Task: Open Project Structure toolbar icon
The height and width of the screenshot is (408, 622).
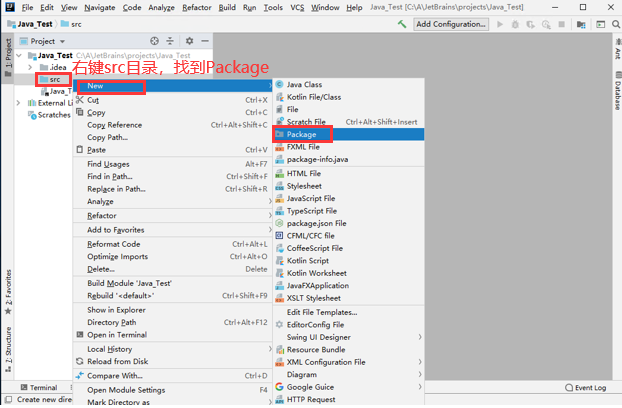Action: coord(581,25)
